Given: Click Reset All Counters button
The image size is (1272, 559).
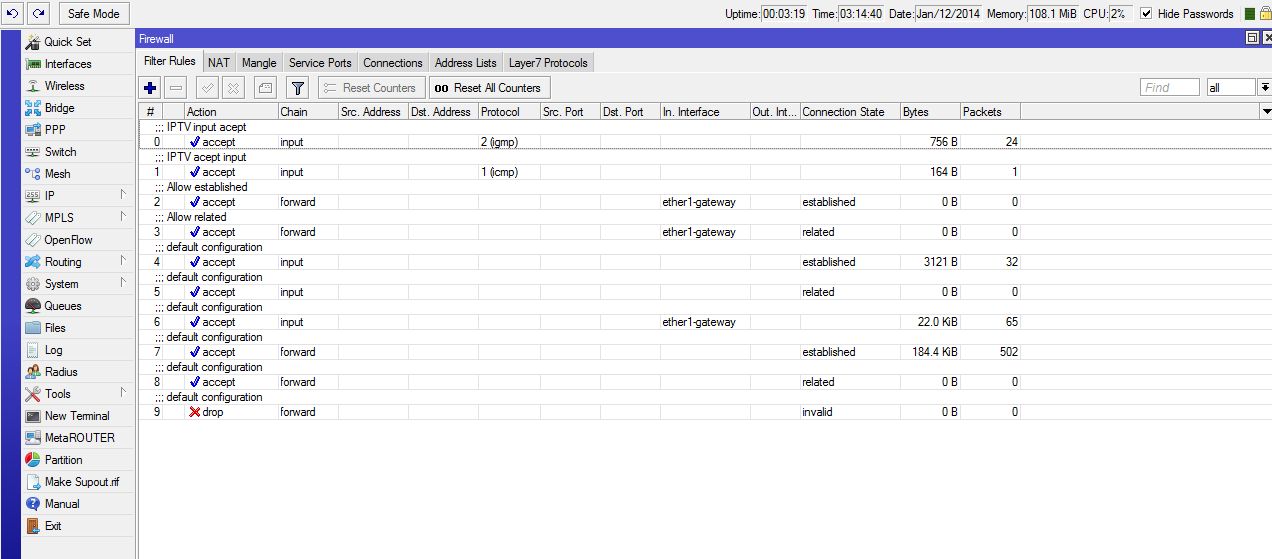Looking at the screenshot, I should coord(490,88).
